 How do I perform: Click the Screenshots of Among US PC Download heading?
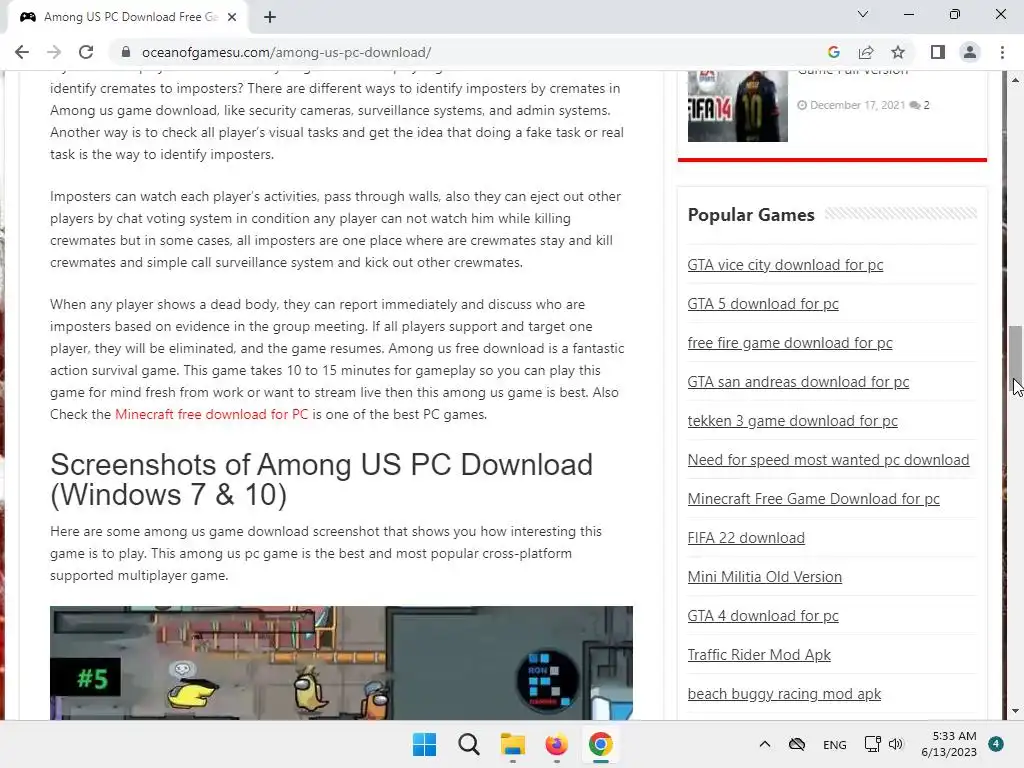(x=321, y=480)
